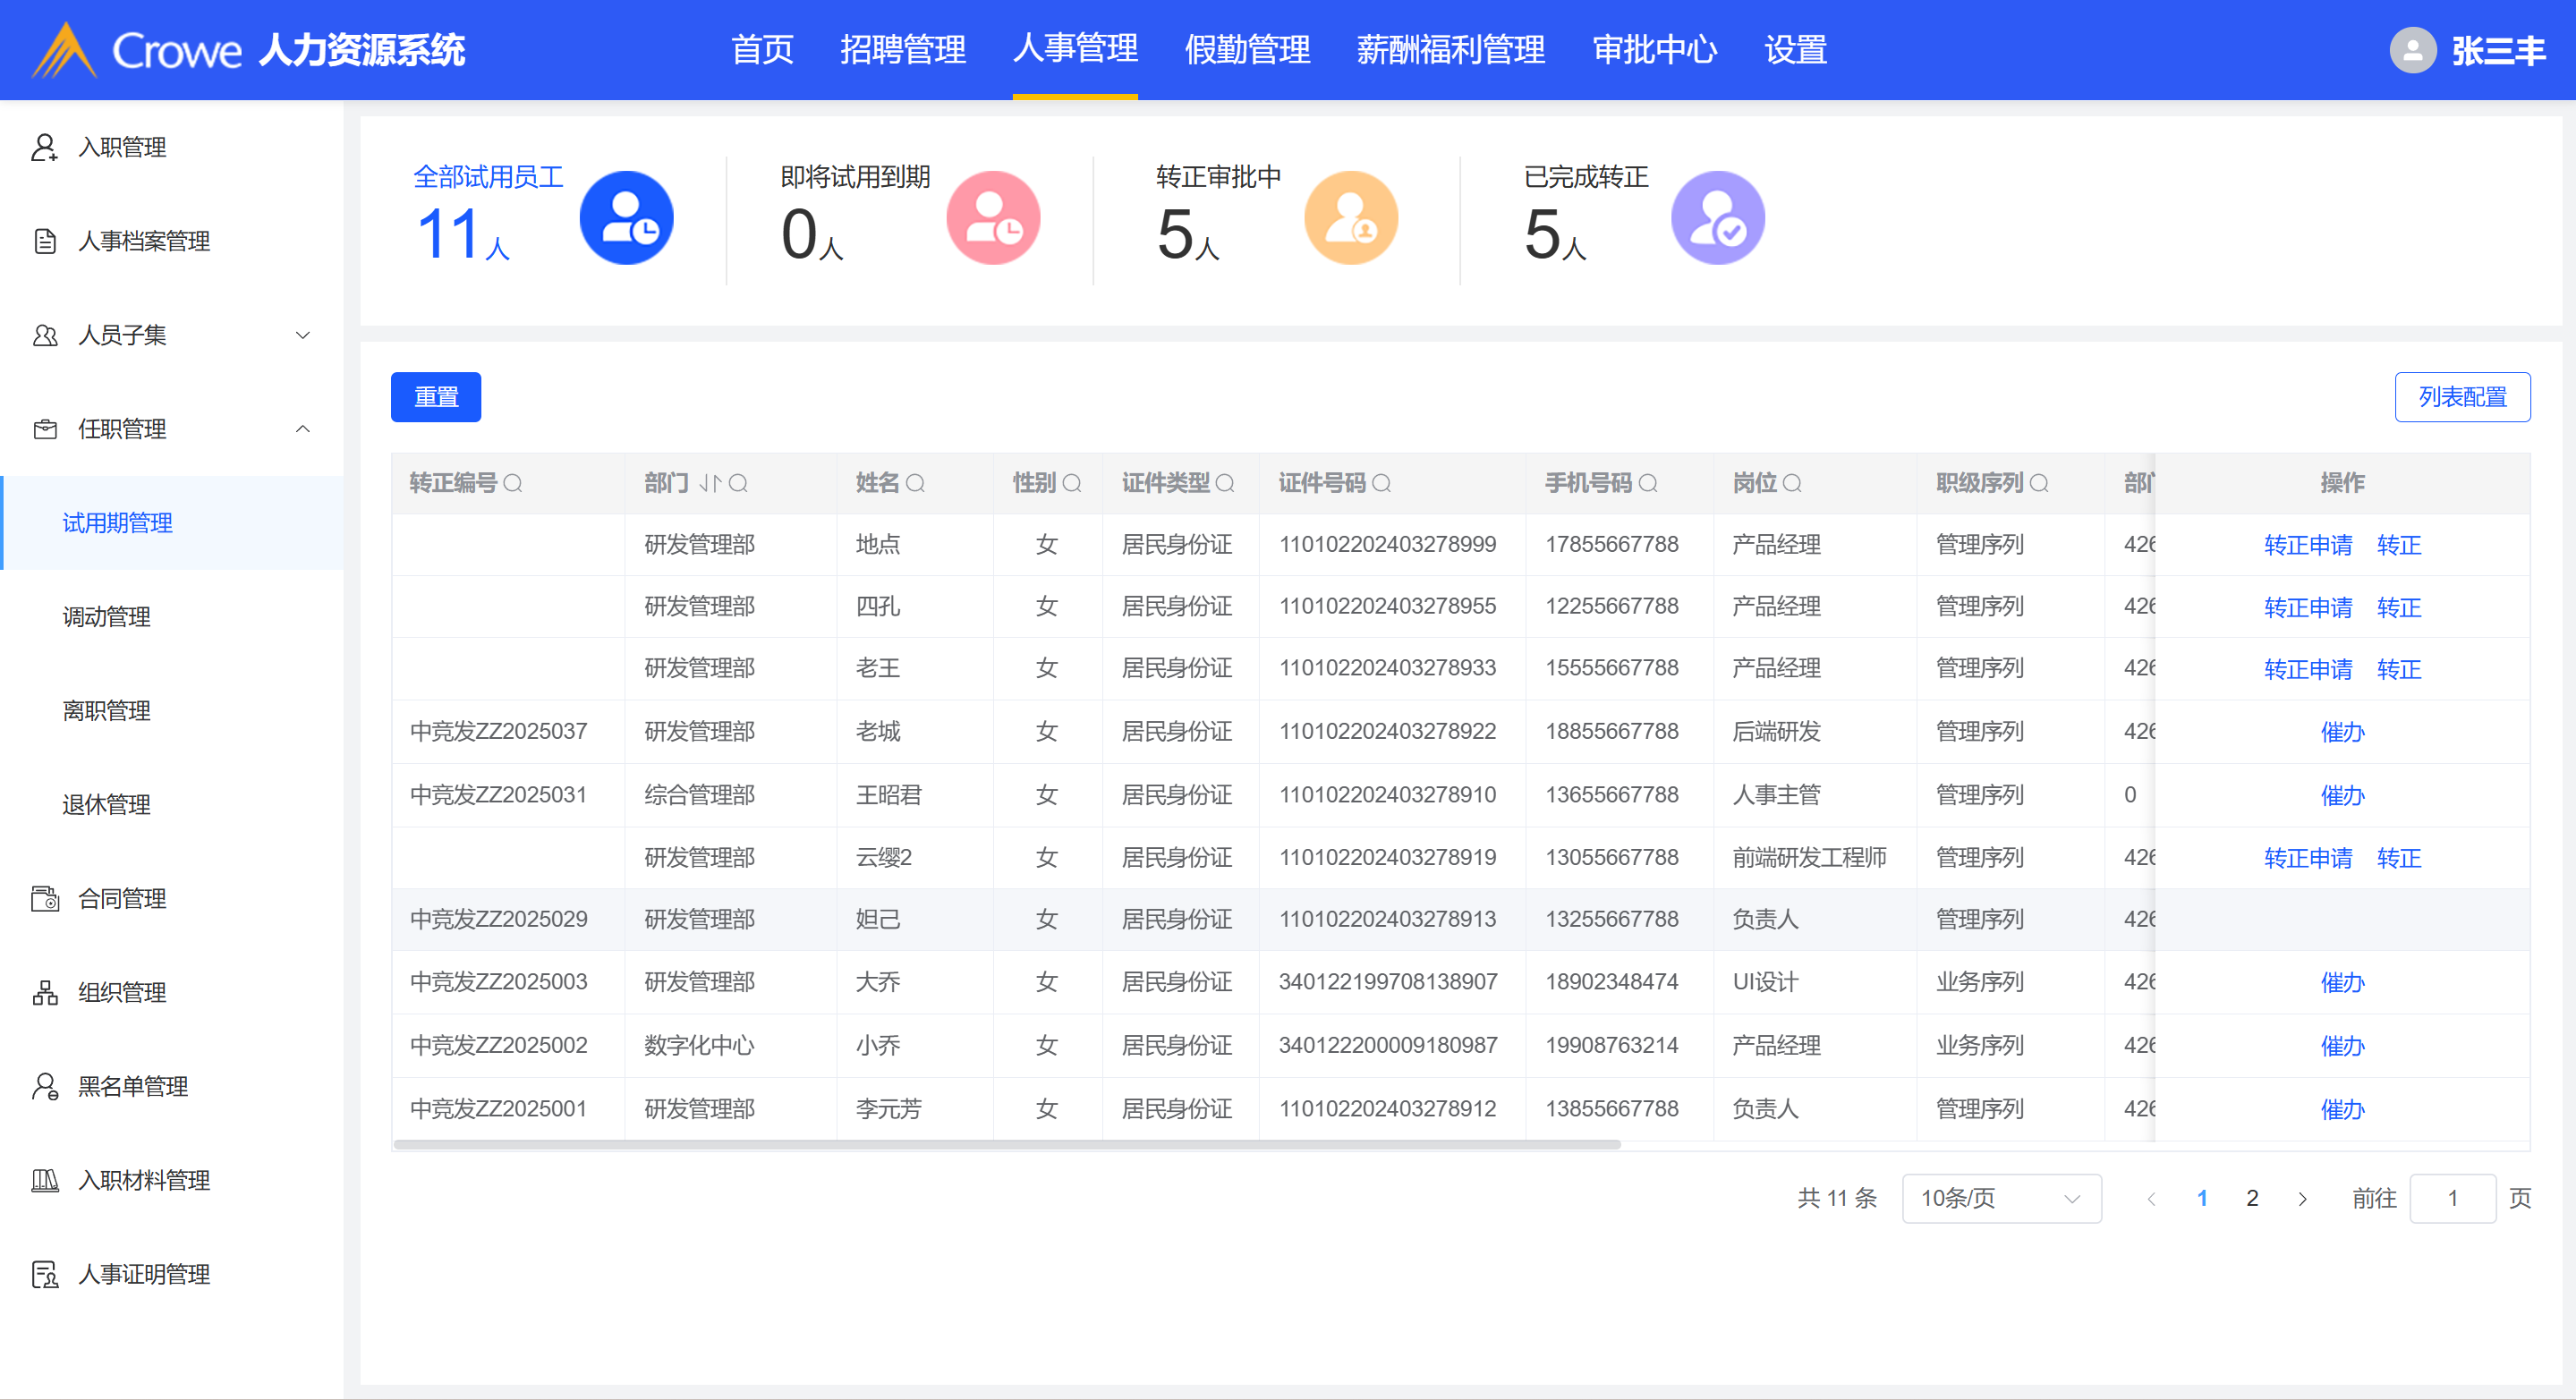The height and width of the screenshot is (1400, 2576).
Task: Click the search icon beside 手机号码 header
Action: coord(1648,484)
